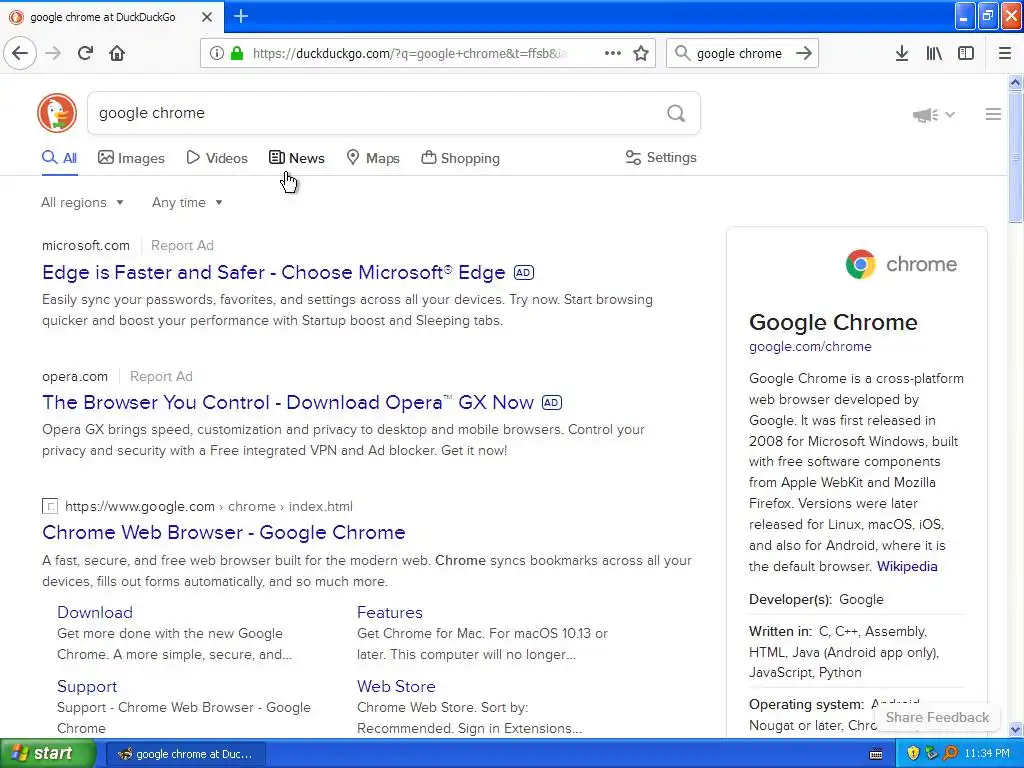Open the Microsoft Edge ad headline

[274, 272]
